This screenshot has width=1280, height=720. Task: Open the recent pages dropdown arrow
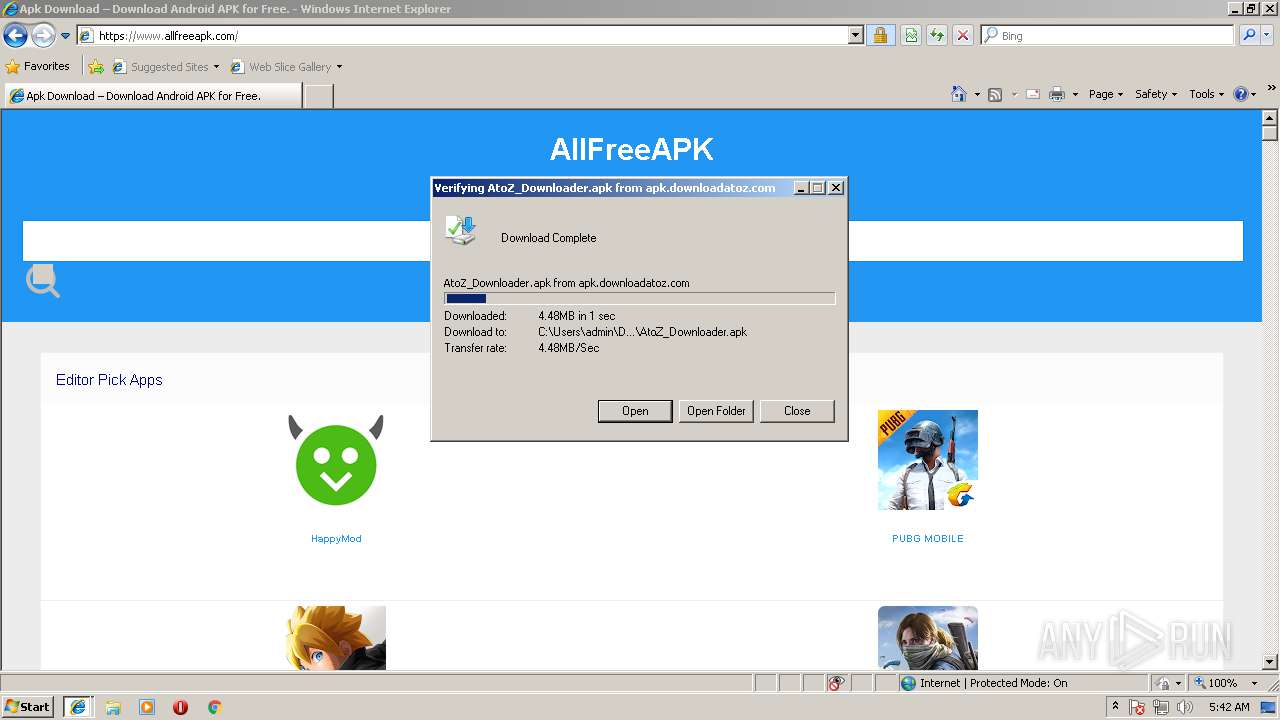tap(65, 36)
